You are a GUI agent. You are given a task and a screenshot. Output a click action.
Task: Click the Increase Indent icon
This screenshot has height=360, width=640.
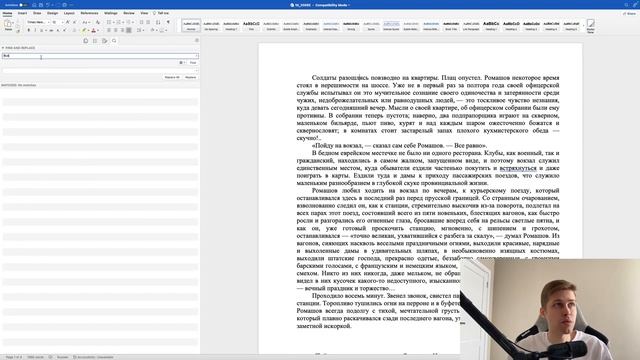pyautogui.click(x=148, y=22)
